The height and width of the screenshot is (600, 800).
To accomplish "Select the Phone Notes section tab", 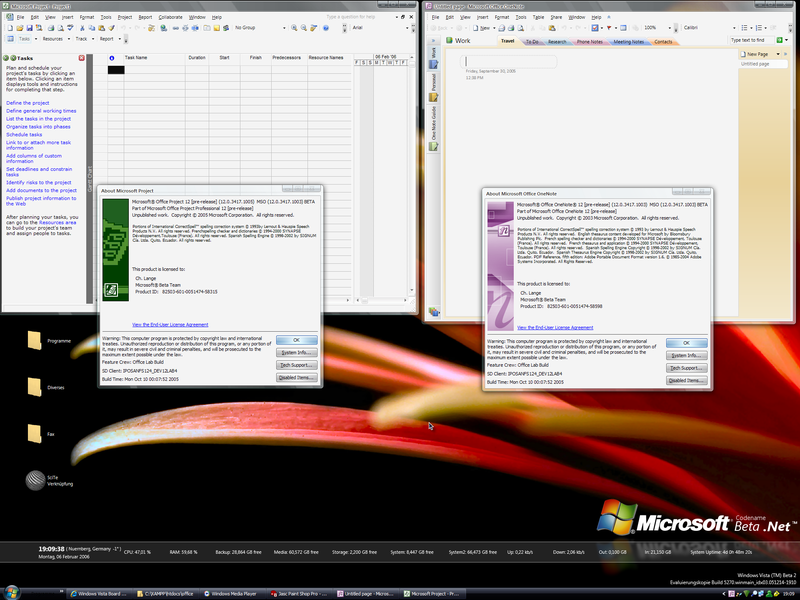I will (588, 42).
